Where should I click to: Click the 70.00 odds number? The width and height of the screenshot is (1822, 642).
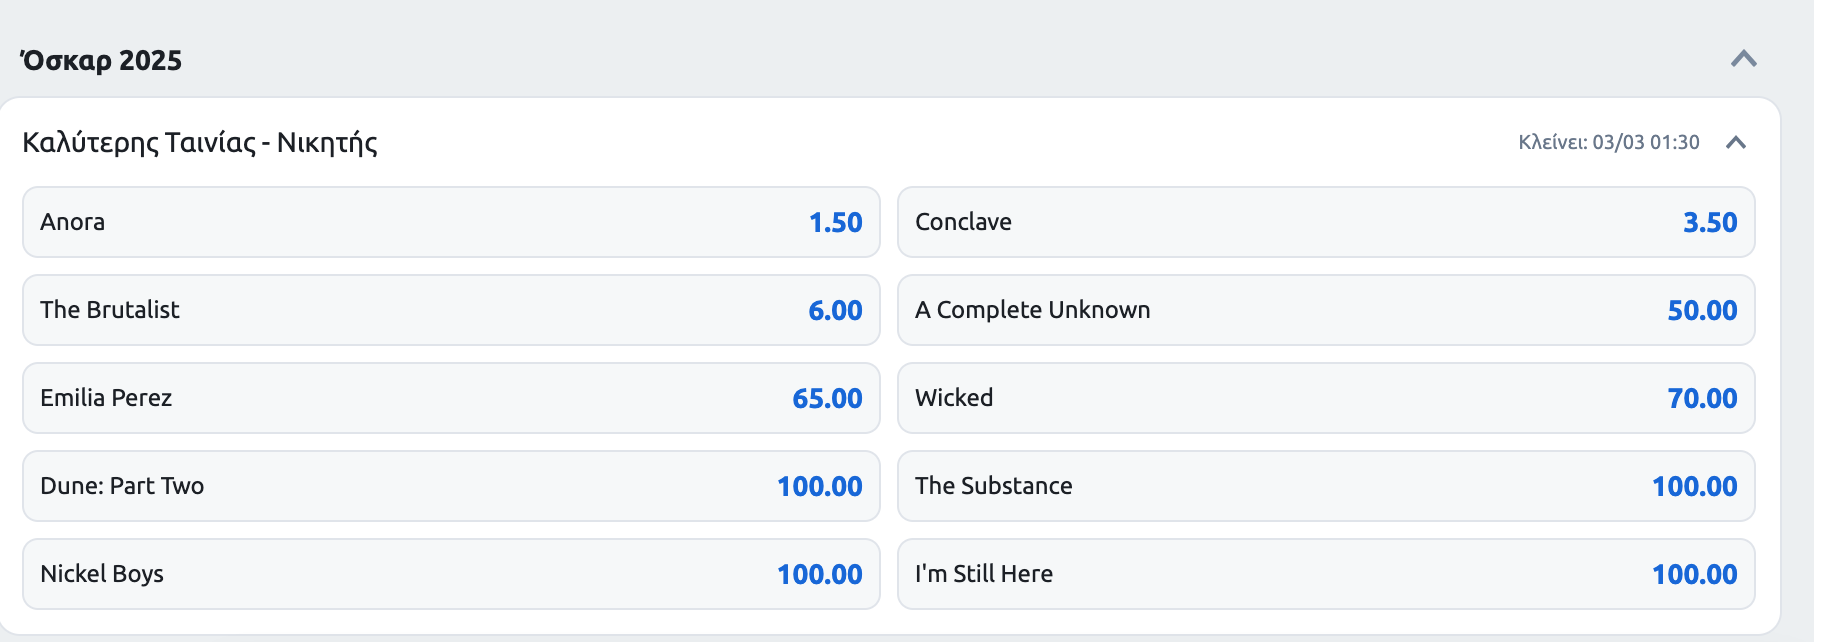(1702, 398)
